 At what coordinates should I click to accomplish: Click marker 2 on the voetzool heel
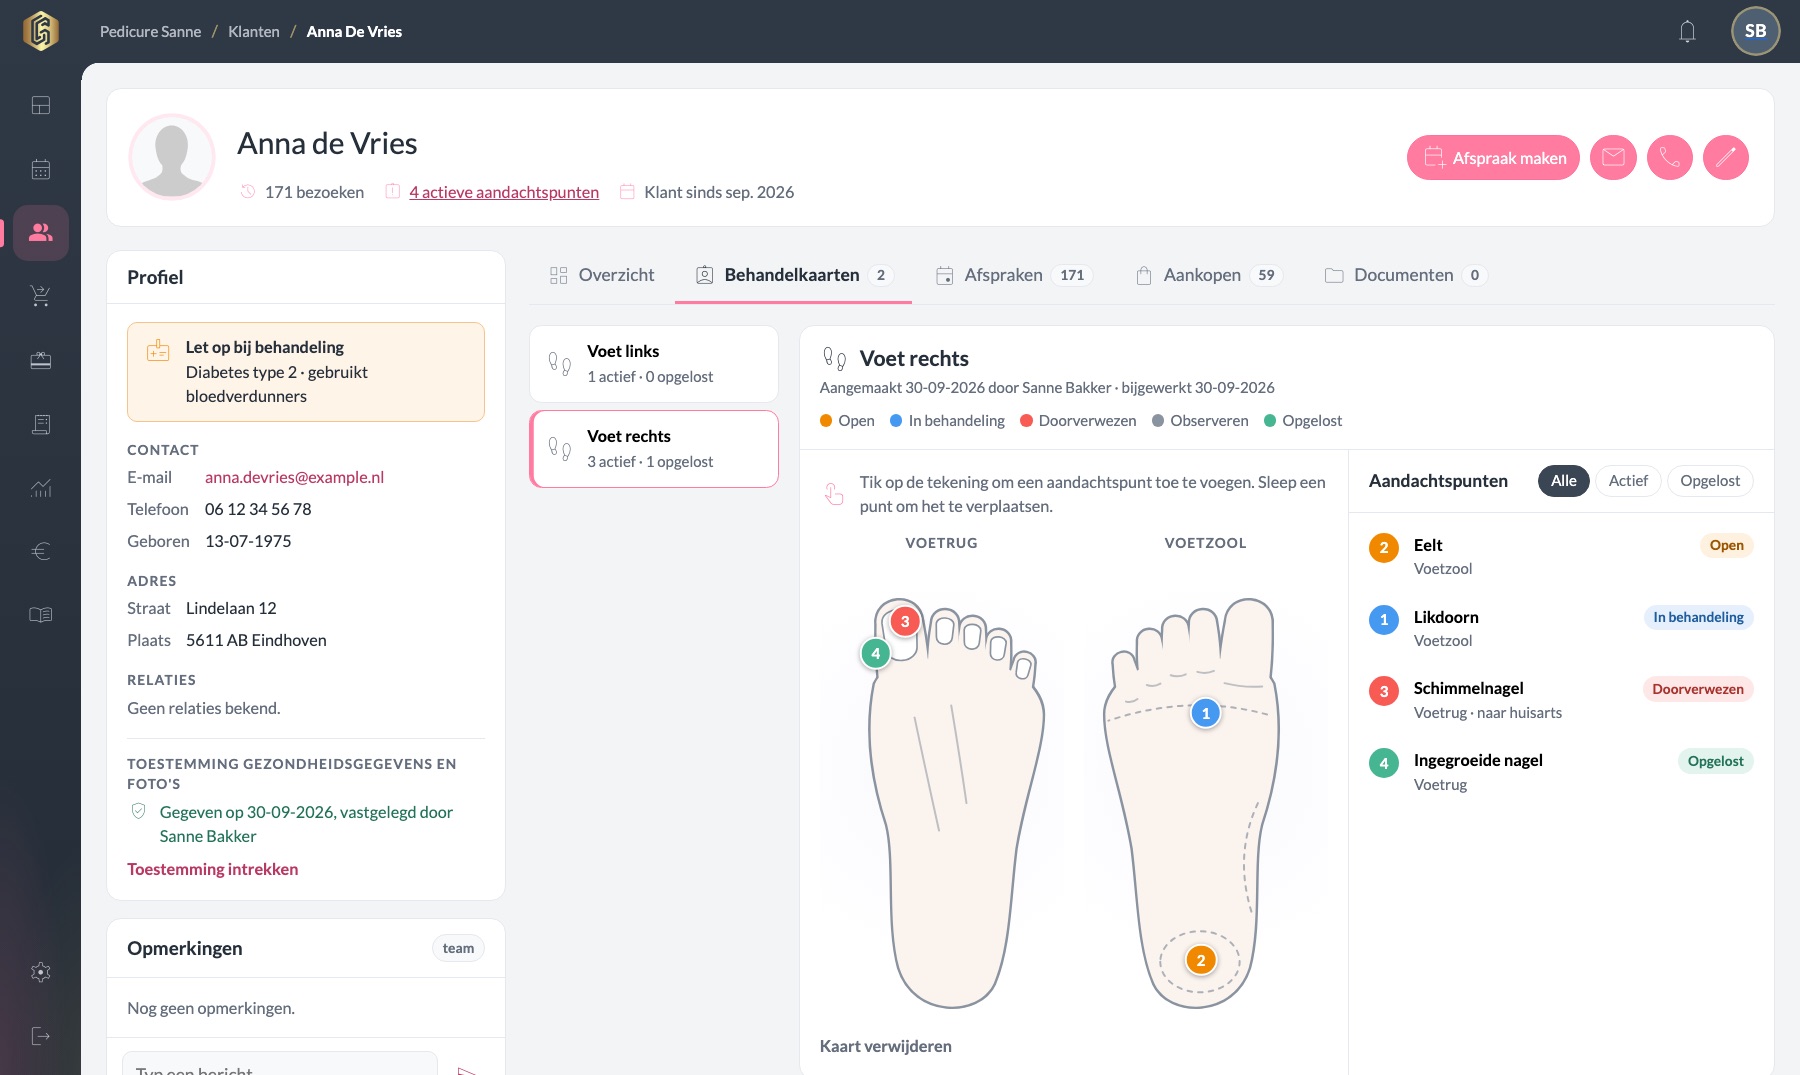click(1201, 961)
